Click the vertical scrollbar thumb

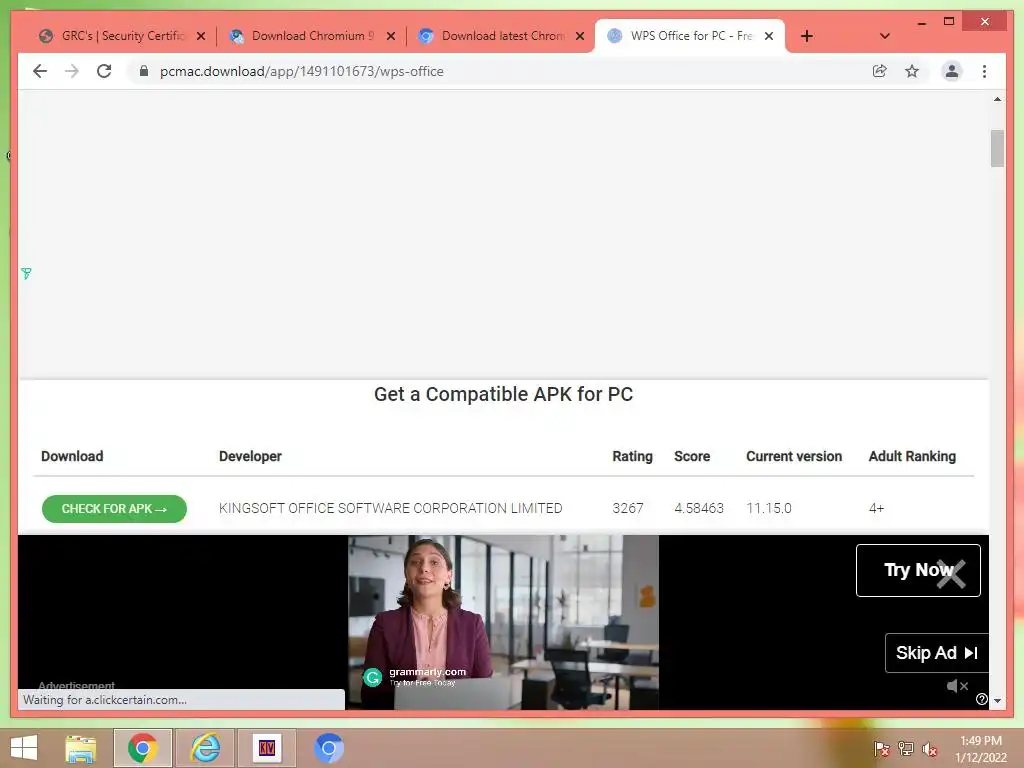pyautogui.click(x=997, y=148)
